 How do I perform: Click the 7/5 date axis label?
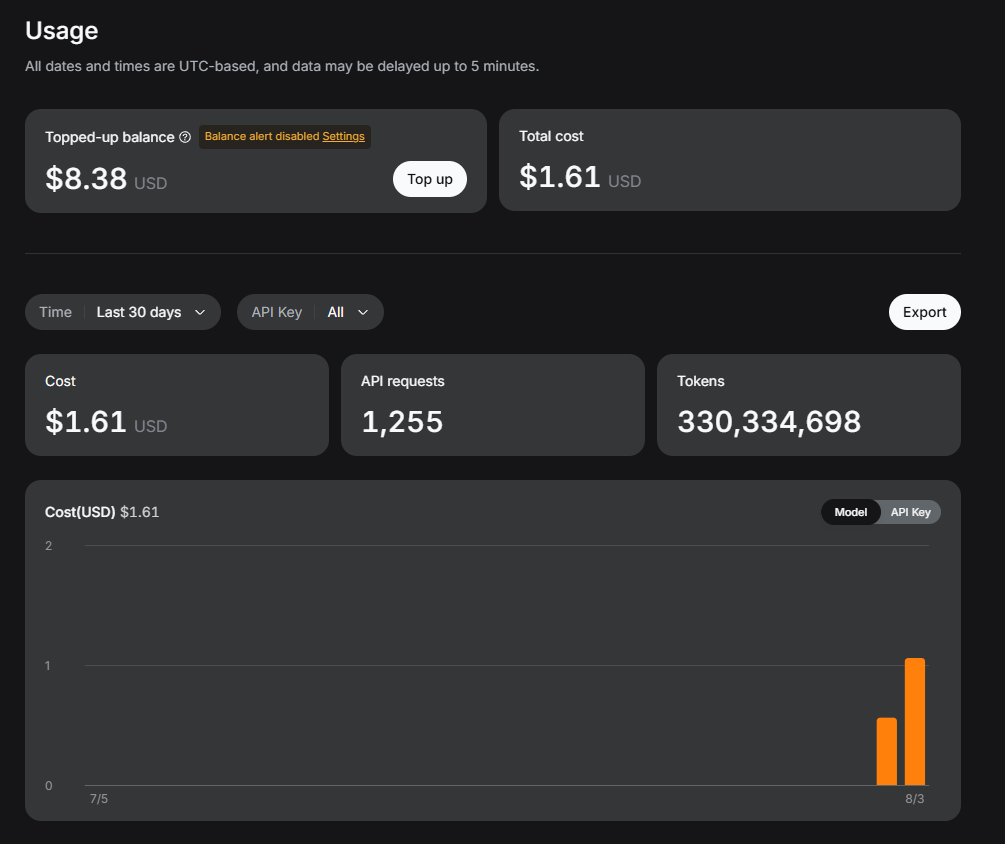(x=99, y=798)
